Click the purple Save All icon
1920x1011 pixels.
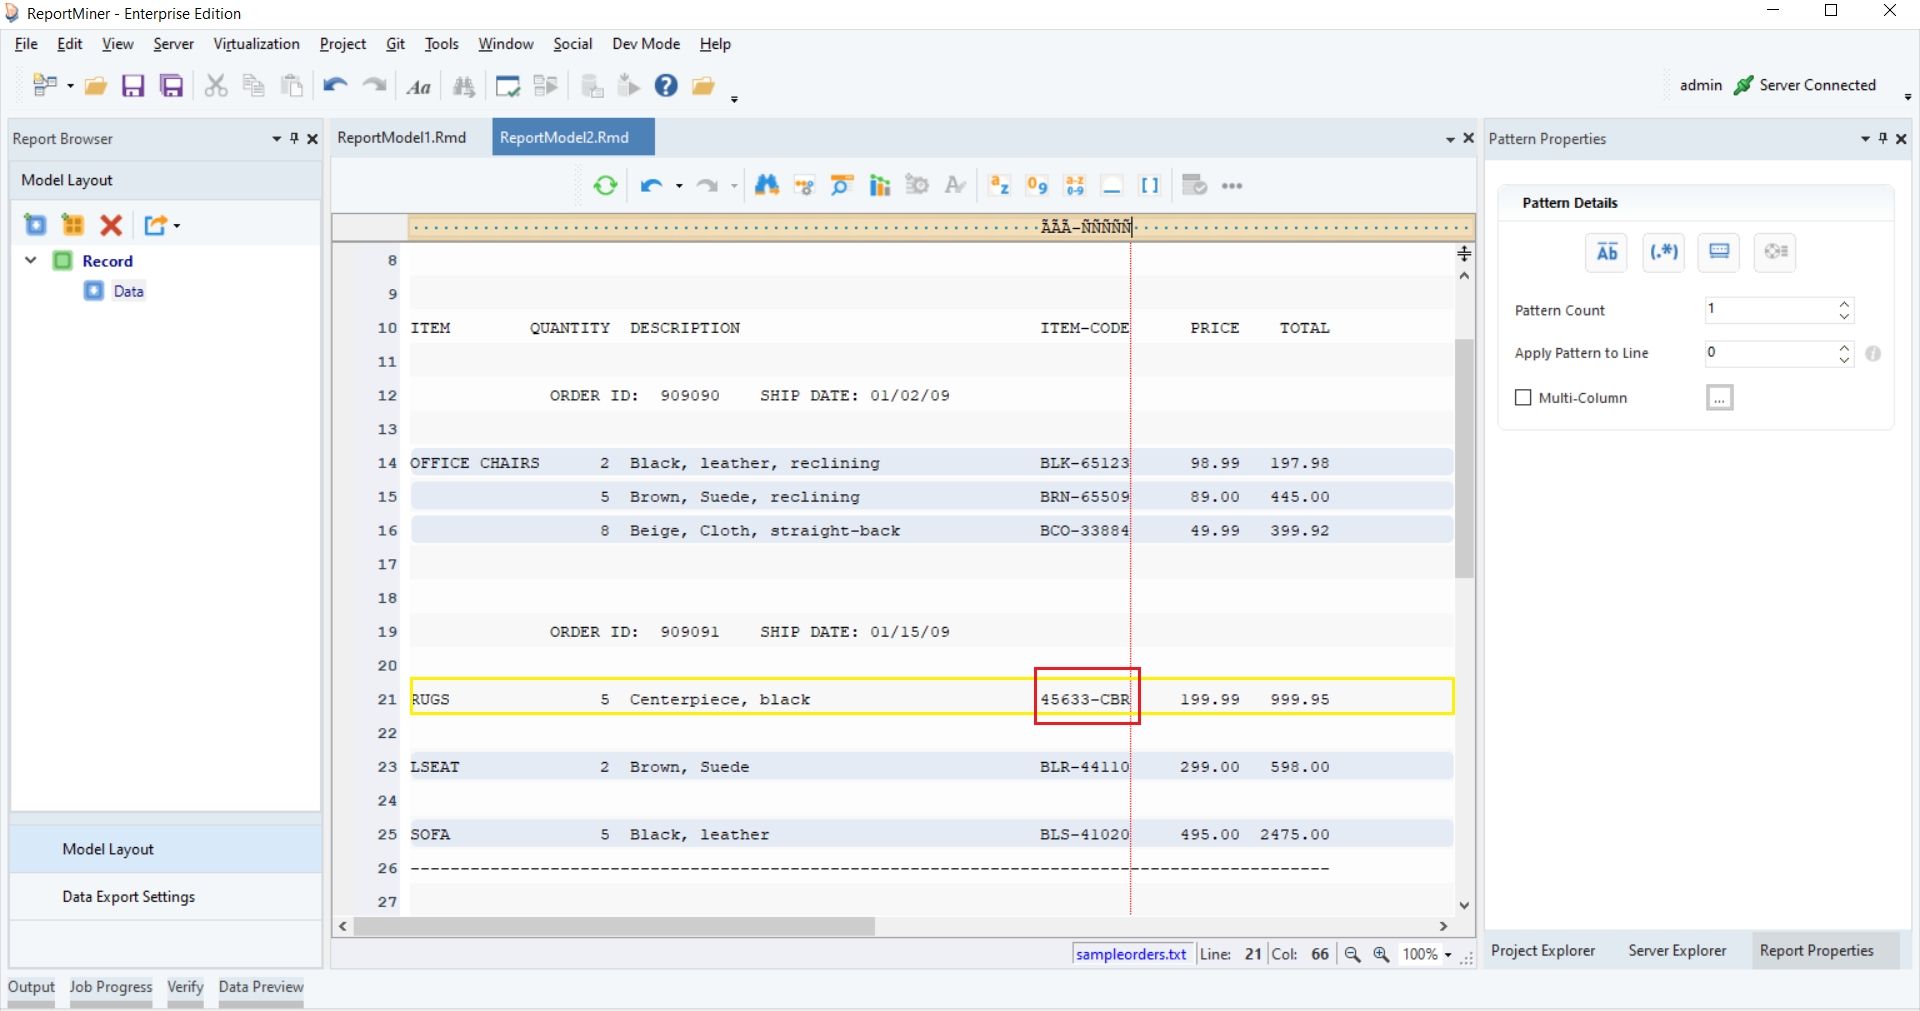click(x=172, y=86)
